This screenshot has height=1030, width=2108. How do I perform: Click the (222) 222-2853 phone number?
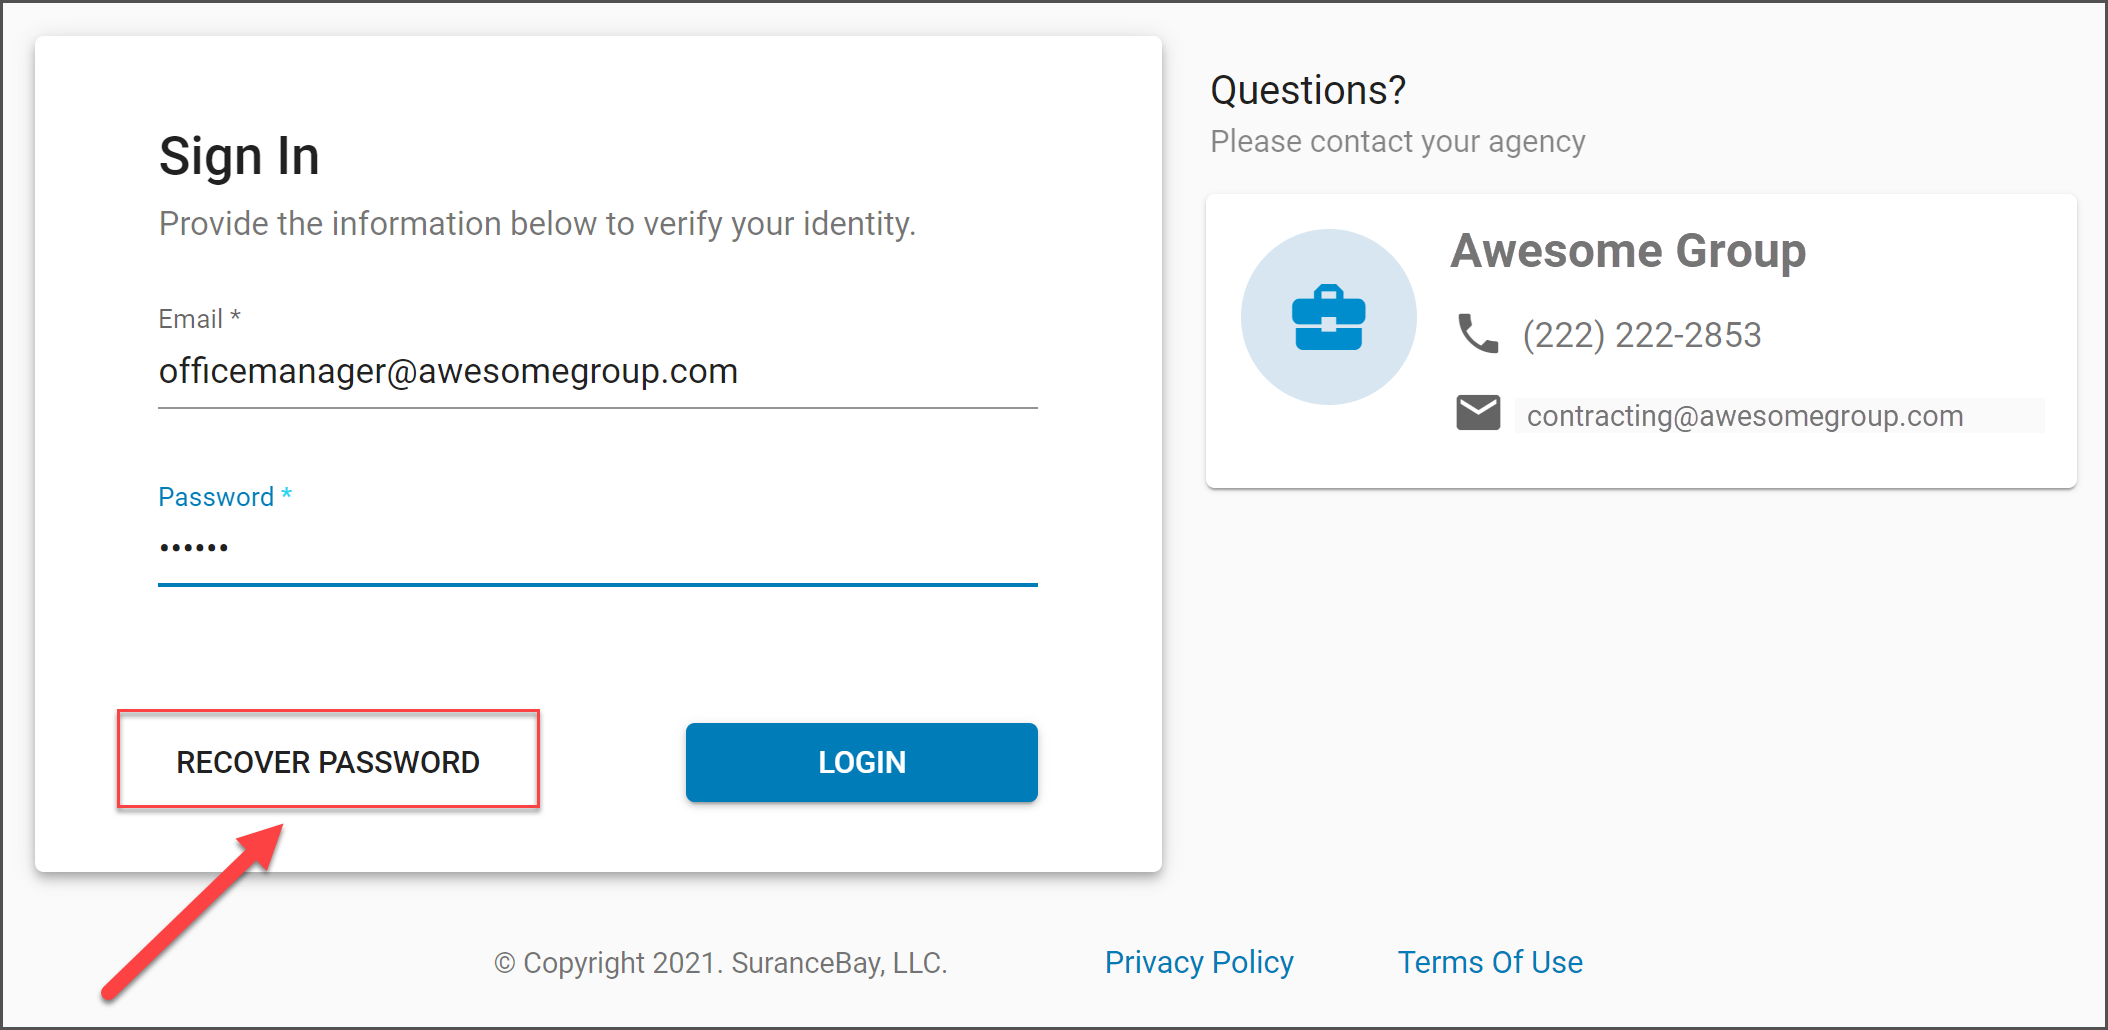1642,335
